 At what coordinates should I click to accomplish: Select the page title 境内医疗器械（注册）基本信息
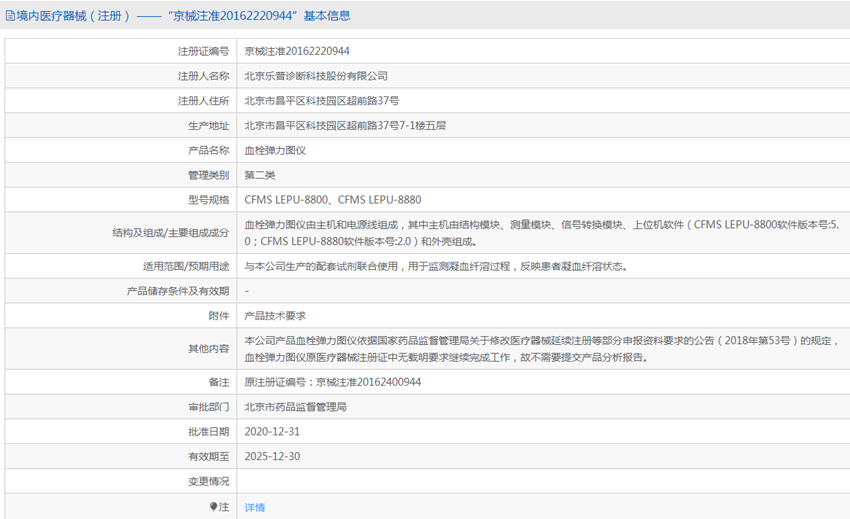(x=183, y=16)
